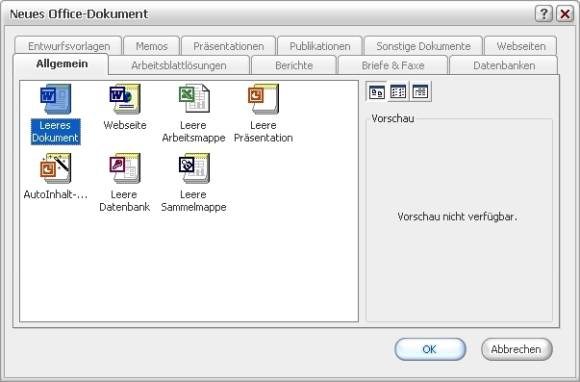Click the 'Leere Sammelmappe' label text
This screenshot has height=382, width=580.
[x=194, y=201]
